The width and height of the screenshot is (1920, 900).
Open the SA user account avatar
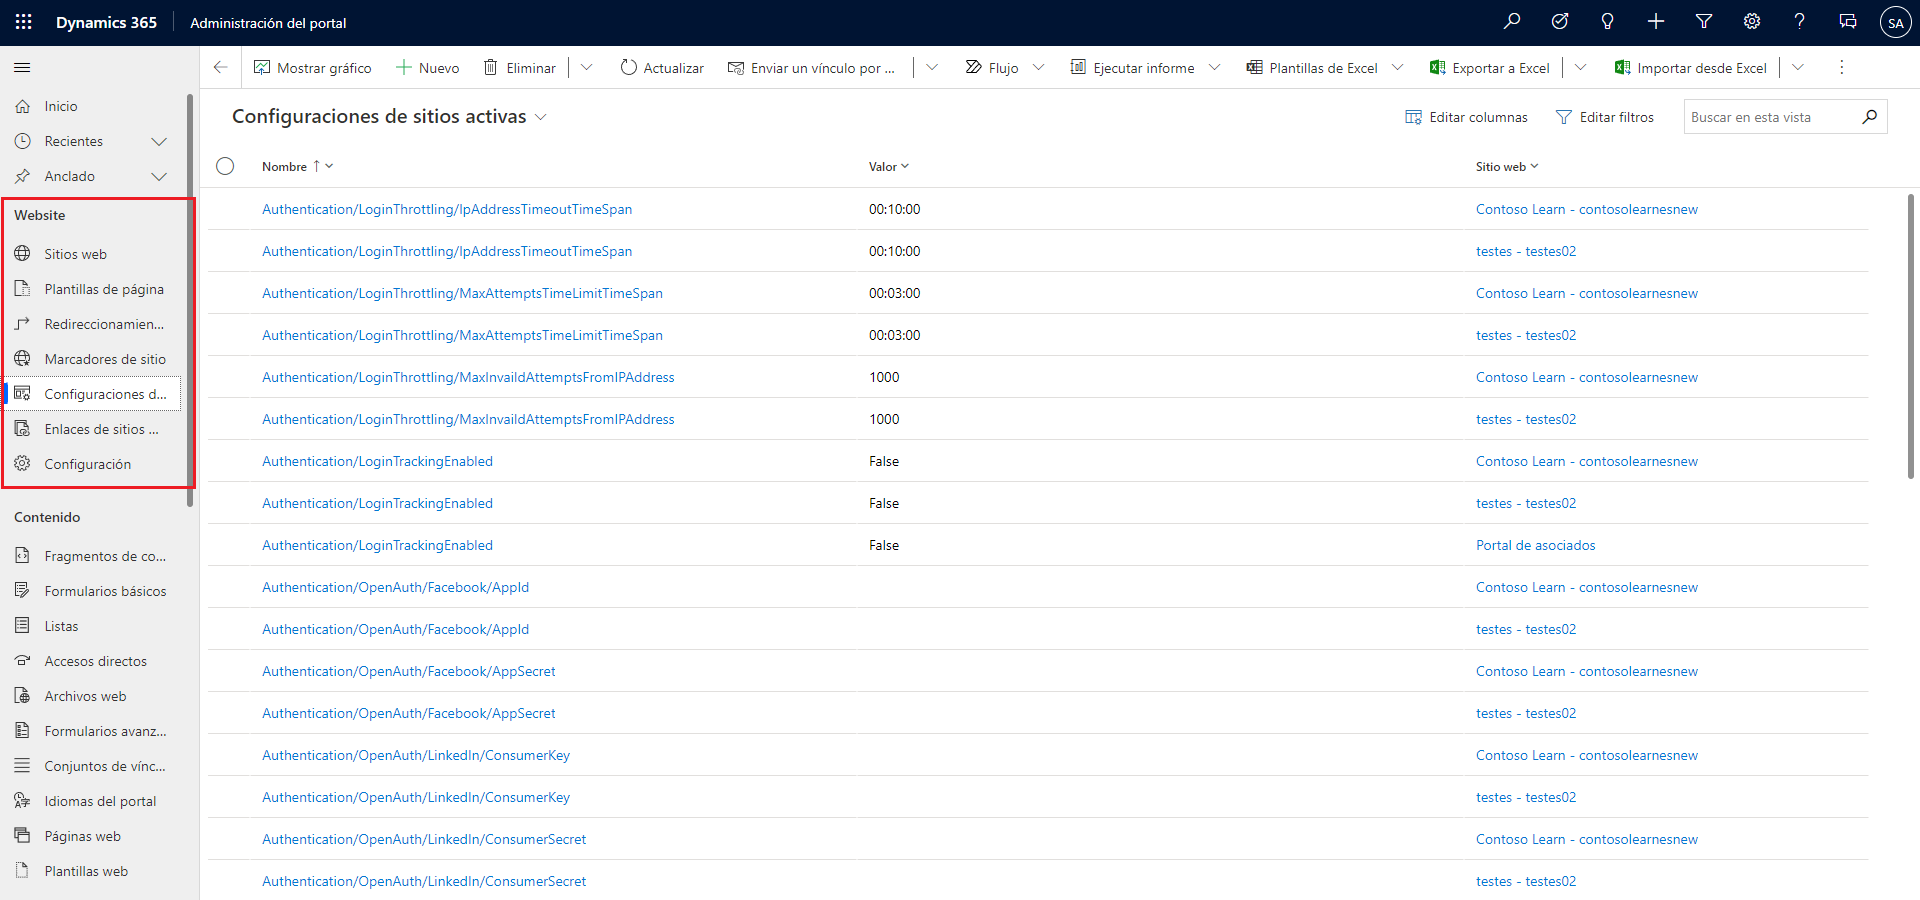1896,23
